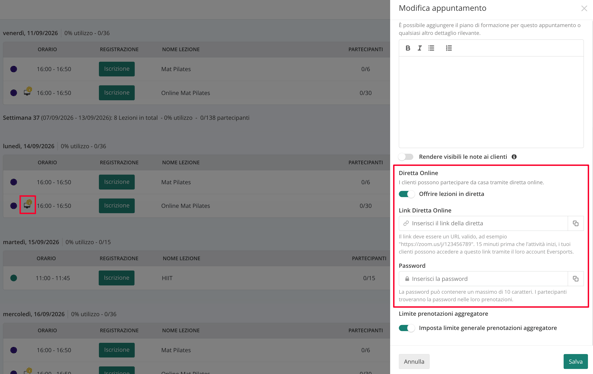
Task: Click livestream icon on lunedì Online Mat Pilates
Action: (28, 205)
